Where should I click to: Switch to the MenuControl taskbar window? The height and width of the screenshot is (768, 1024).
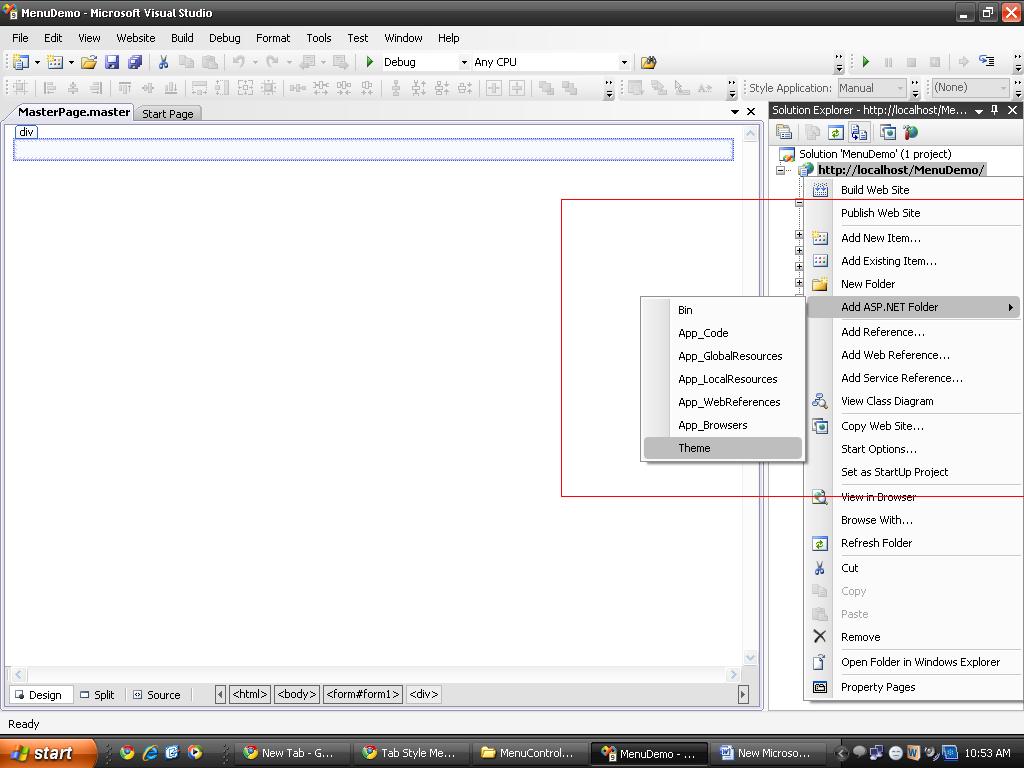529,753
